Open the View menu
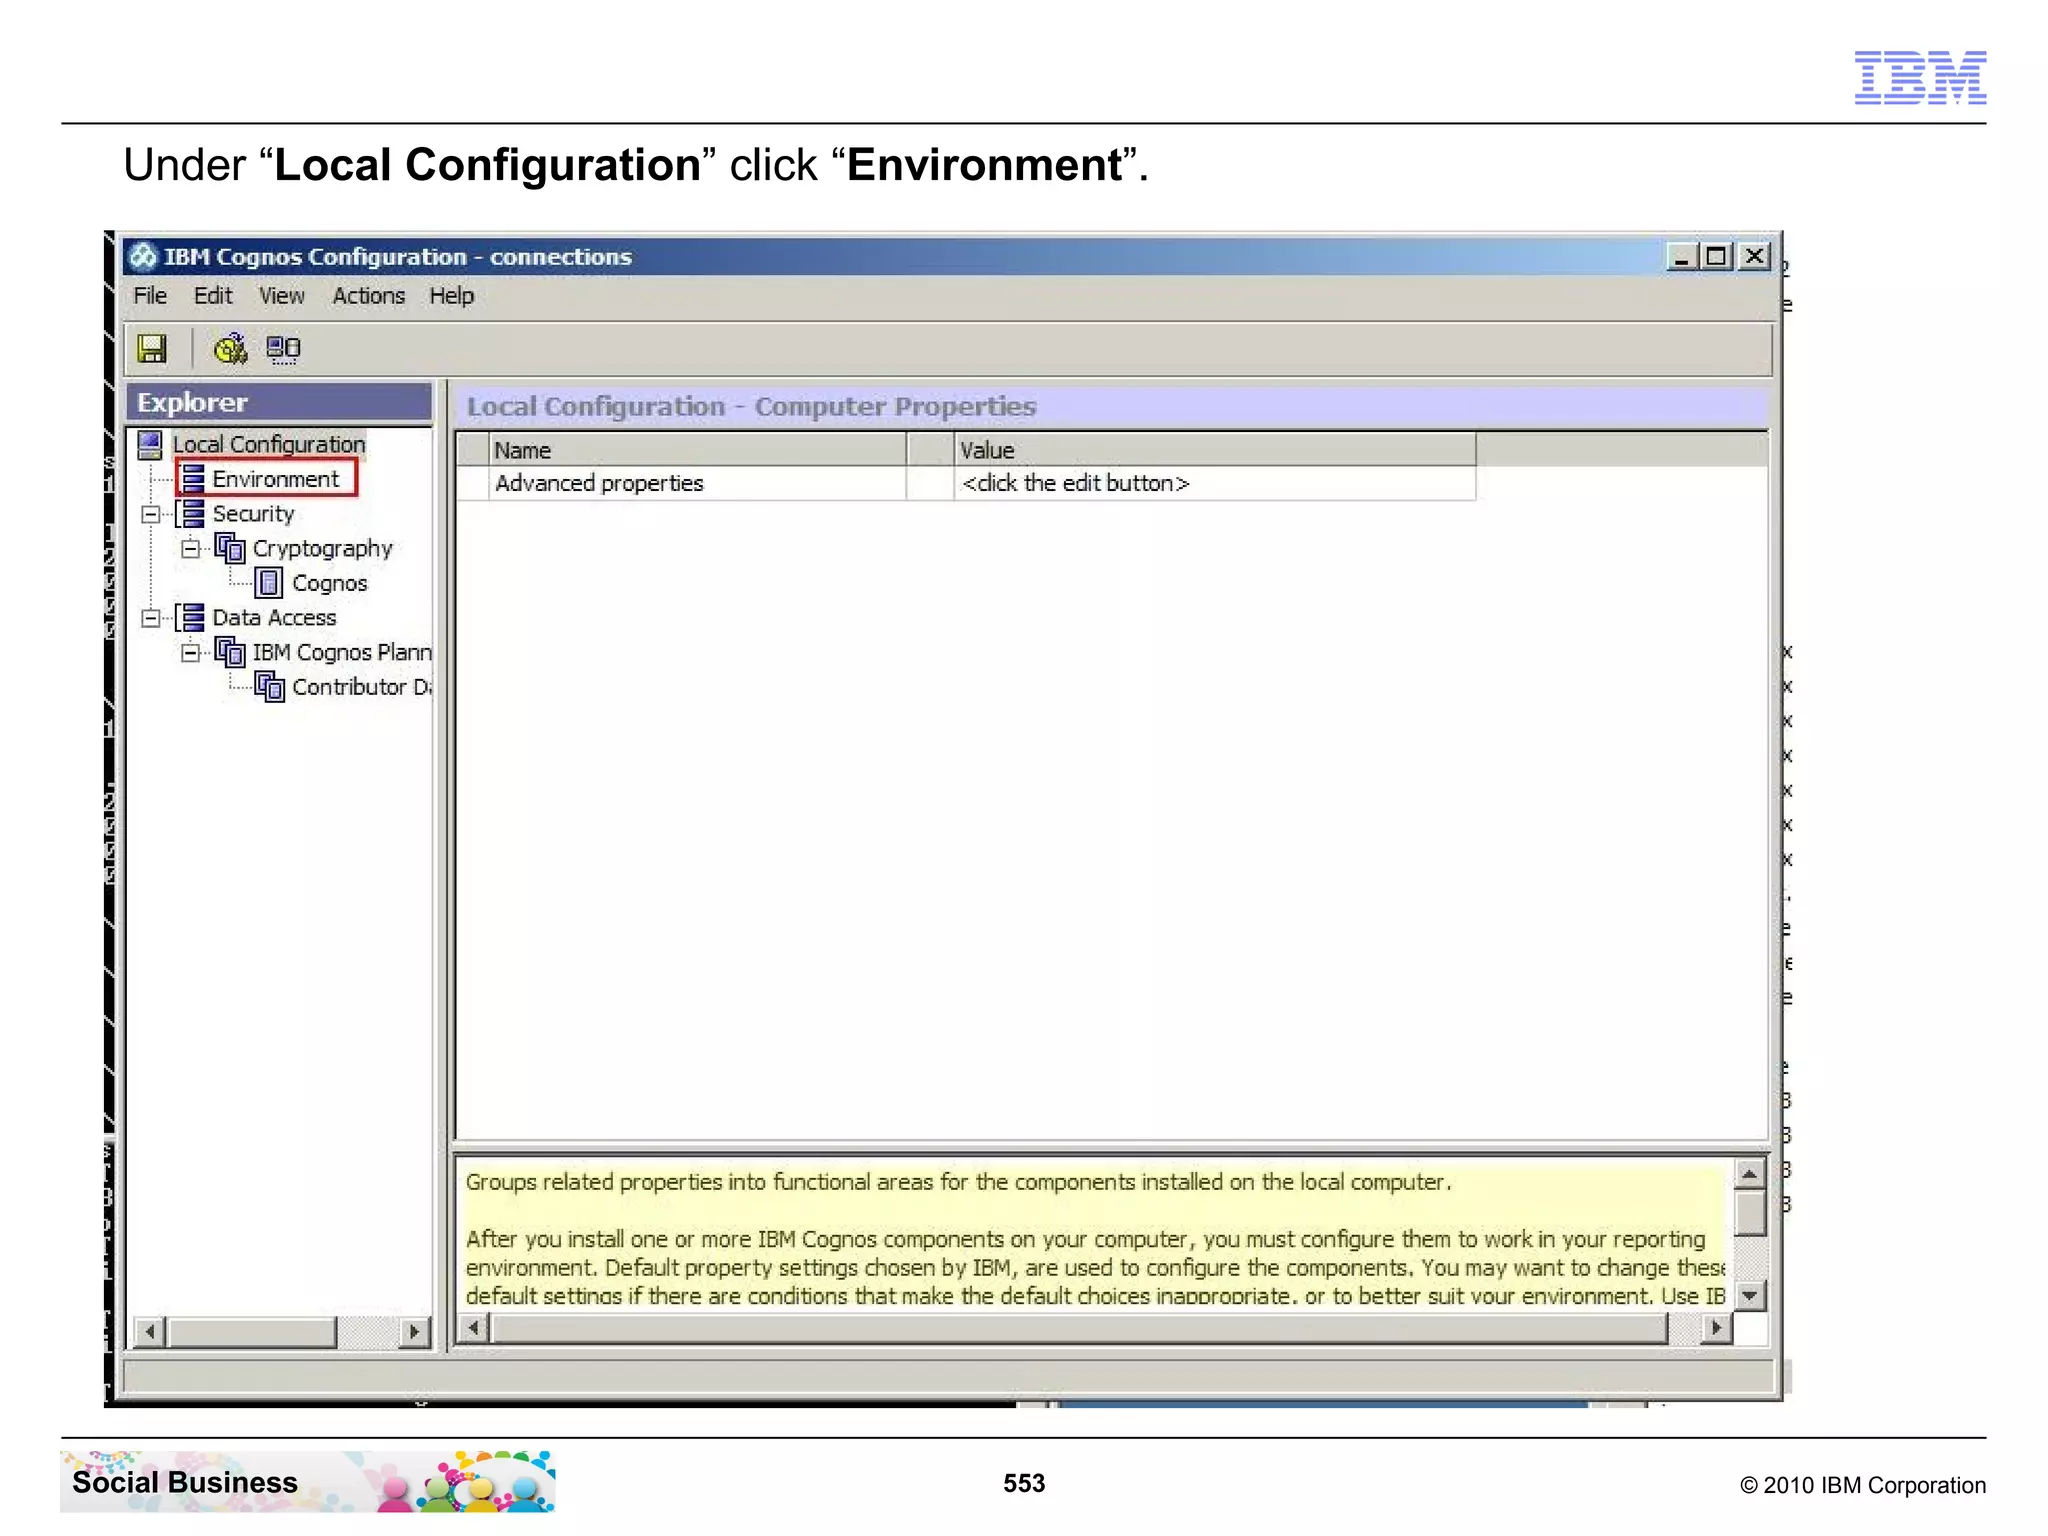Image resolution: width=2048 pixels, height=1536 pixels. click(x=282, y=296)
